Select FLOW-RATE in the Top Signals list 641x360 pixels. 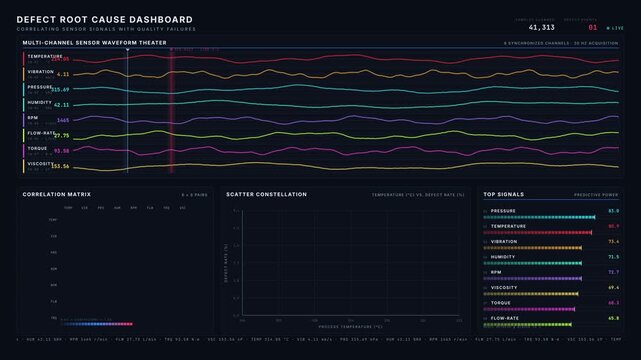tap(504, 318)
